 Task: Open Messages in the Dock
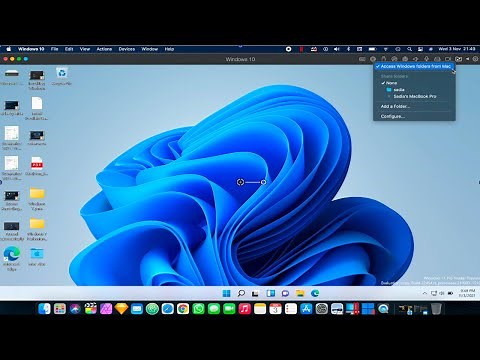pyautogui.click(x=214, y=309)
